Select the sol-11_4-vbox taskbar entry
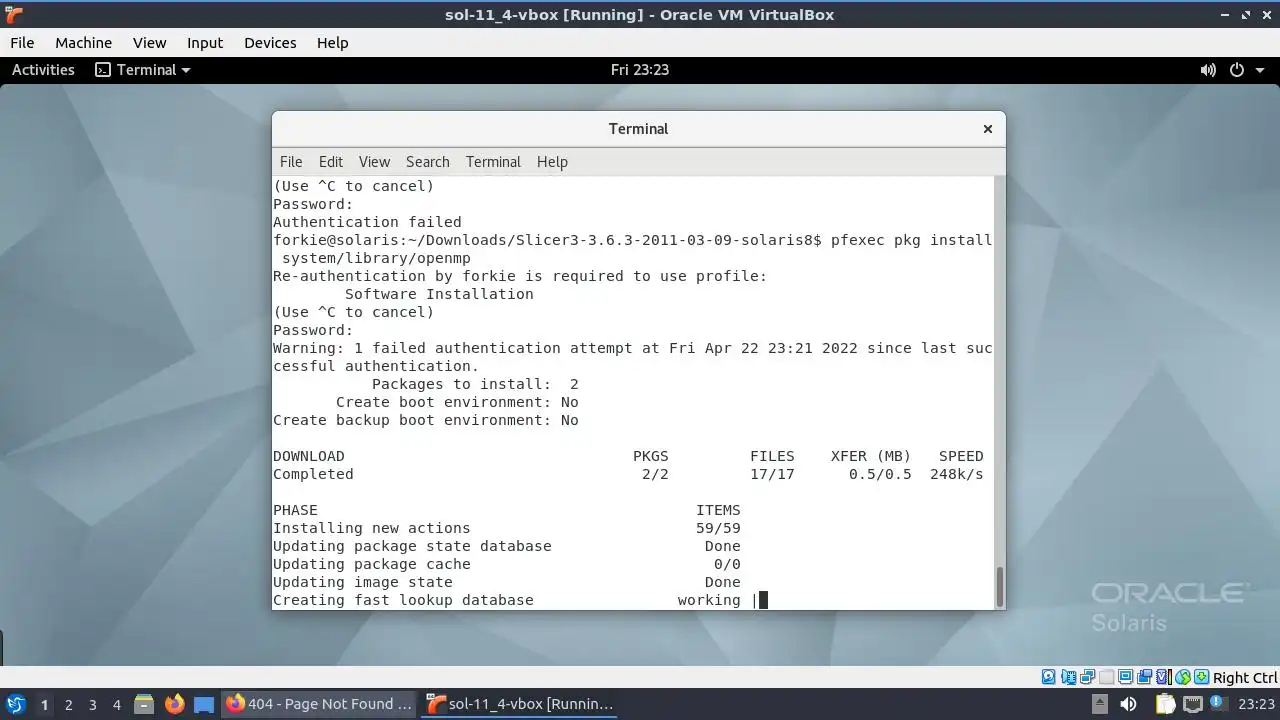The width and height of the screenshot is (1280, 720). (520, 704)
